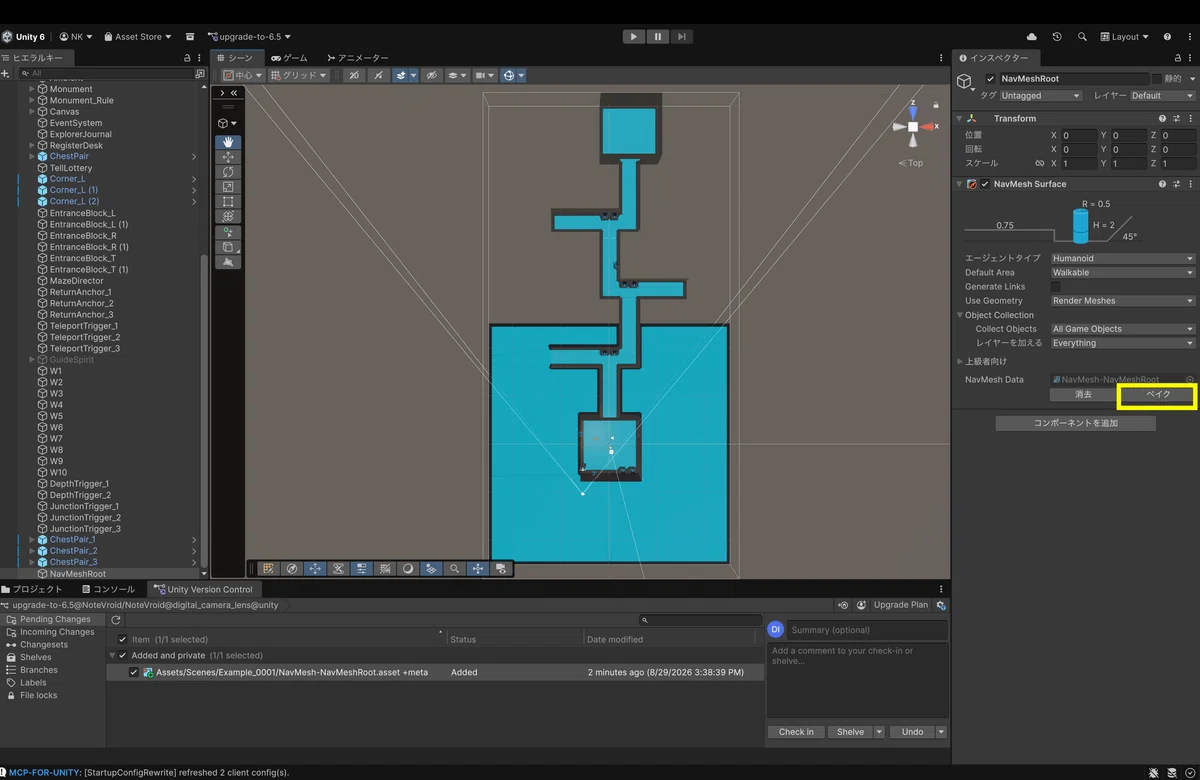Click the refresh icon in Pending Changes
This screenshot has width=1200, height=780.
pyautogui.click(x=116, y=620)
